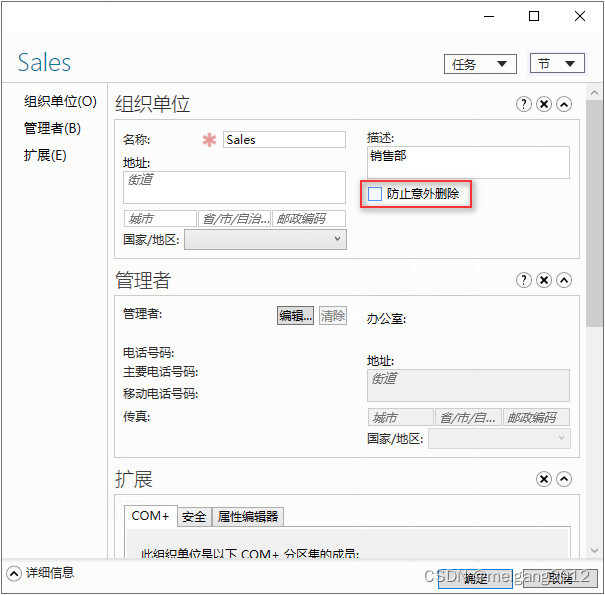Switch to 属性编辑器 tab

(248, 517)
